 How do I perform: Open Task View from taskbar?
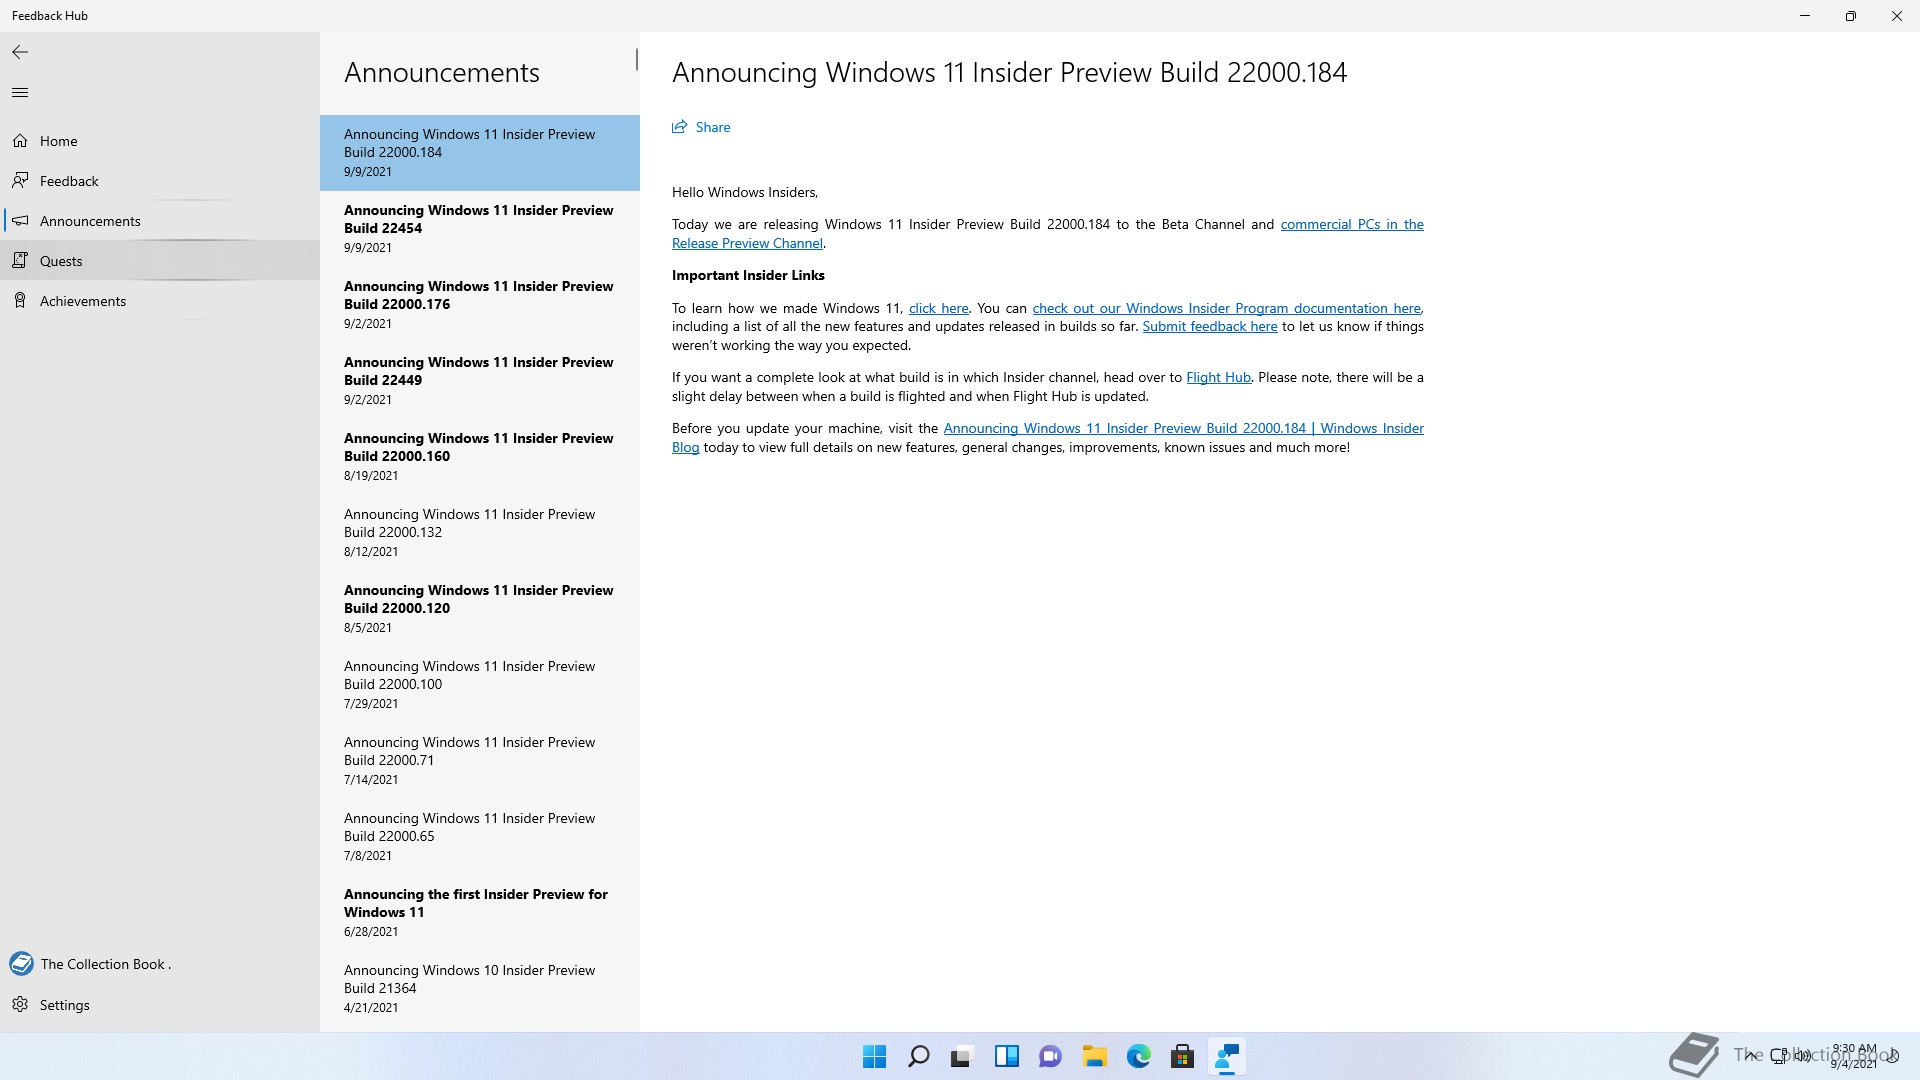pos(962,1057)
